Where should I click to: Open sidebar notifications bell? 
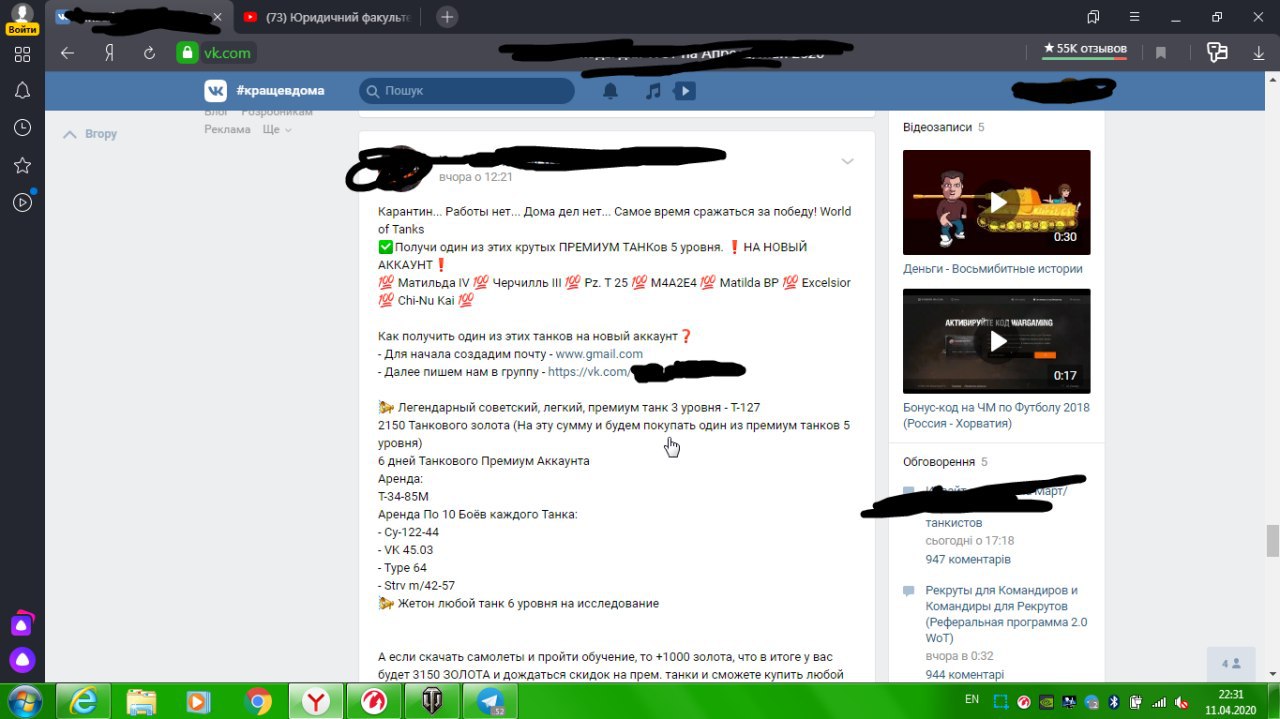pos(22,91)
